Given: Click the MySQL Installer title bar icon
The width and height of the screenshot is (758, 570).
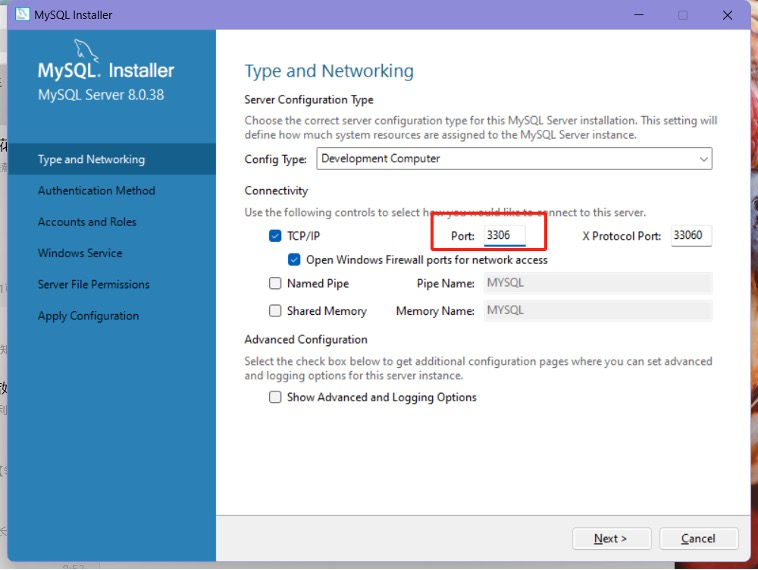Looking at the screenshot, I should (22, 15).
